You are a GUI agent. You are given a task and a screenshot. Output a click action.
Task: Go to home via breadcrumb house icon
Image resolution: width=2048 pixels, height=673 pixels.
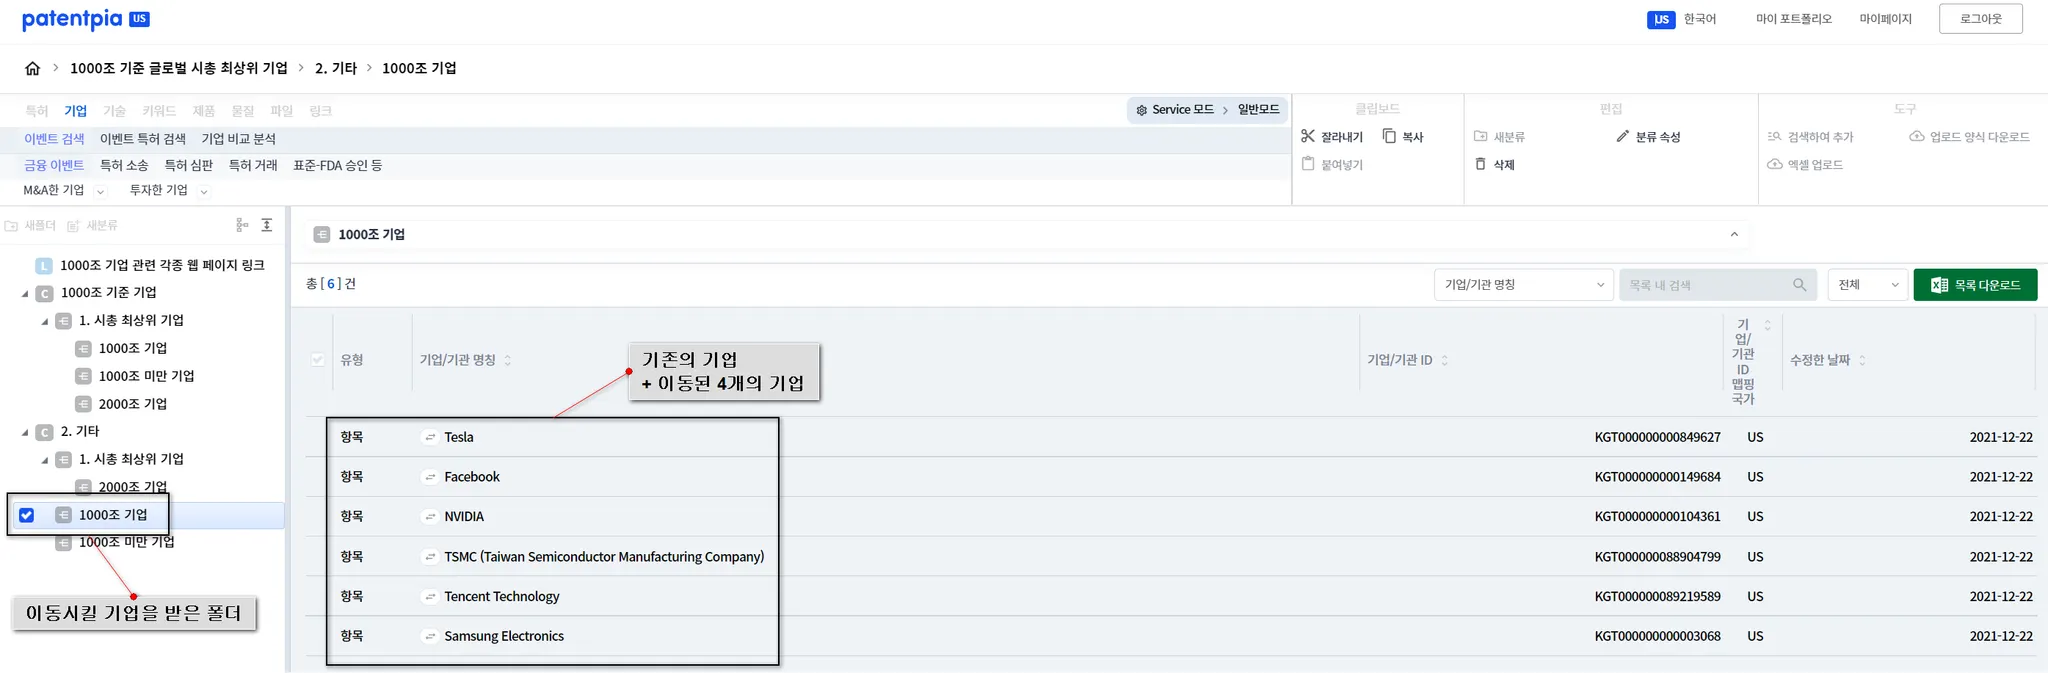[32, 68]
